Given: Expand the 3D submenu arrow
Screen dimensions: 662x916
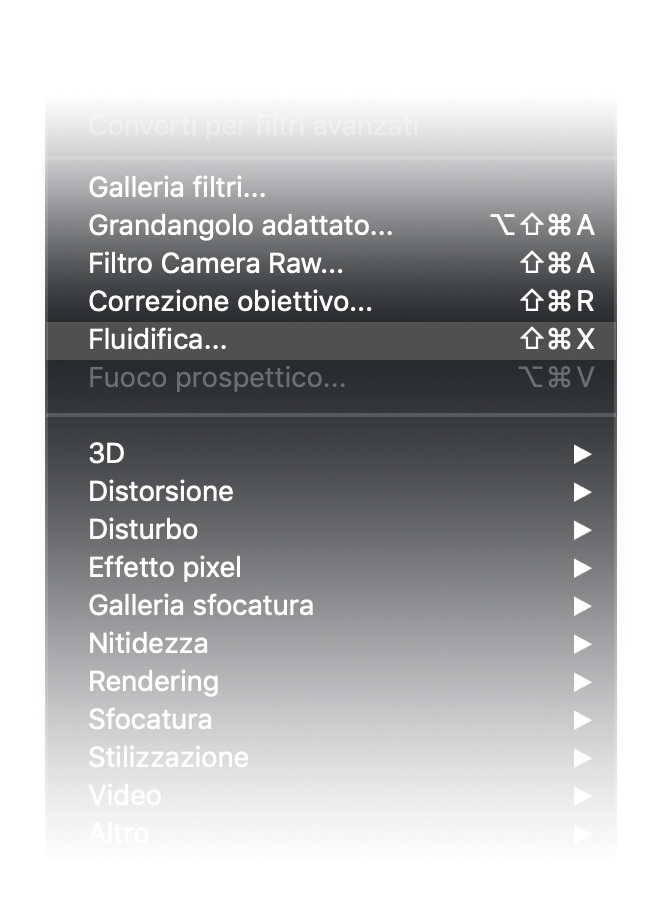Looking at the screenshot, I should (582, 454).
